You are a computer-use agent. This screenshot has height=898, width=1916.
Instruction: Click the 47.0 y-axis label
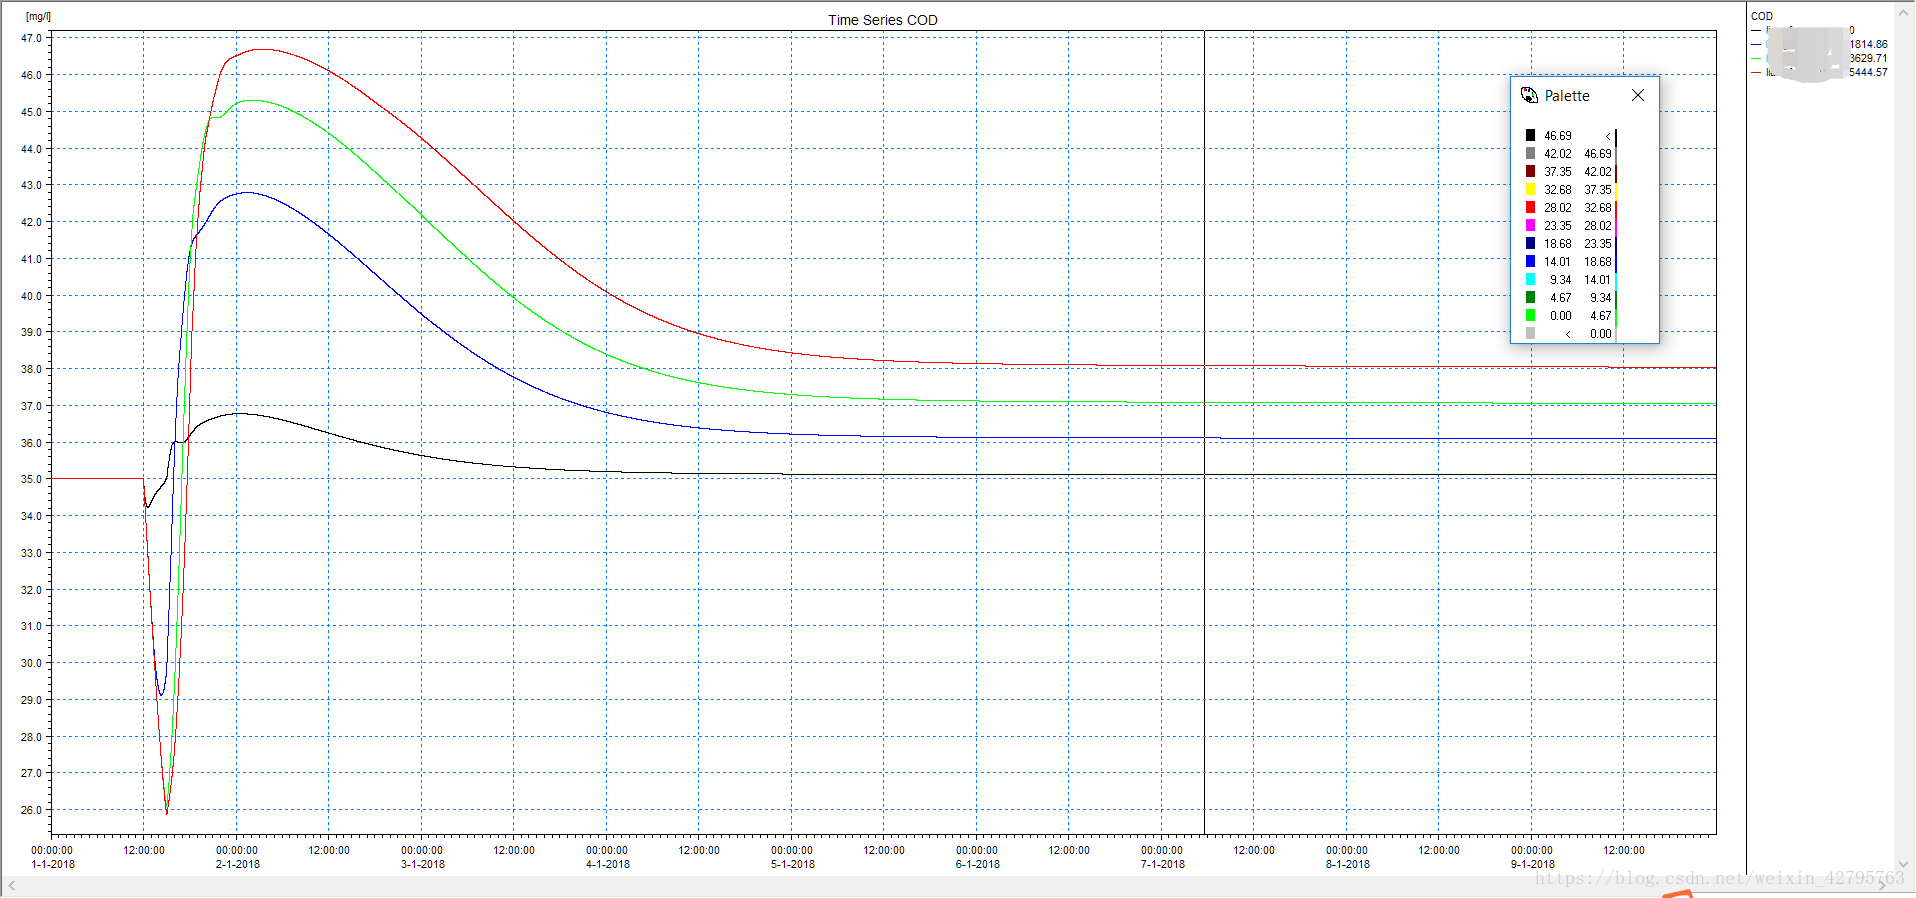point(32,38)
